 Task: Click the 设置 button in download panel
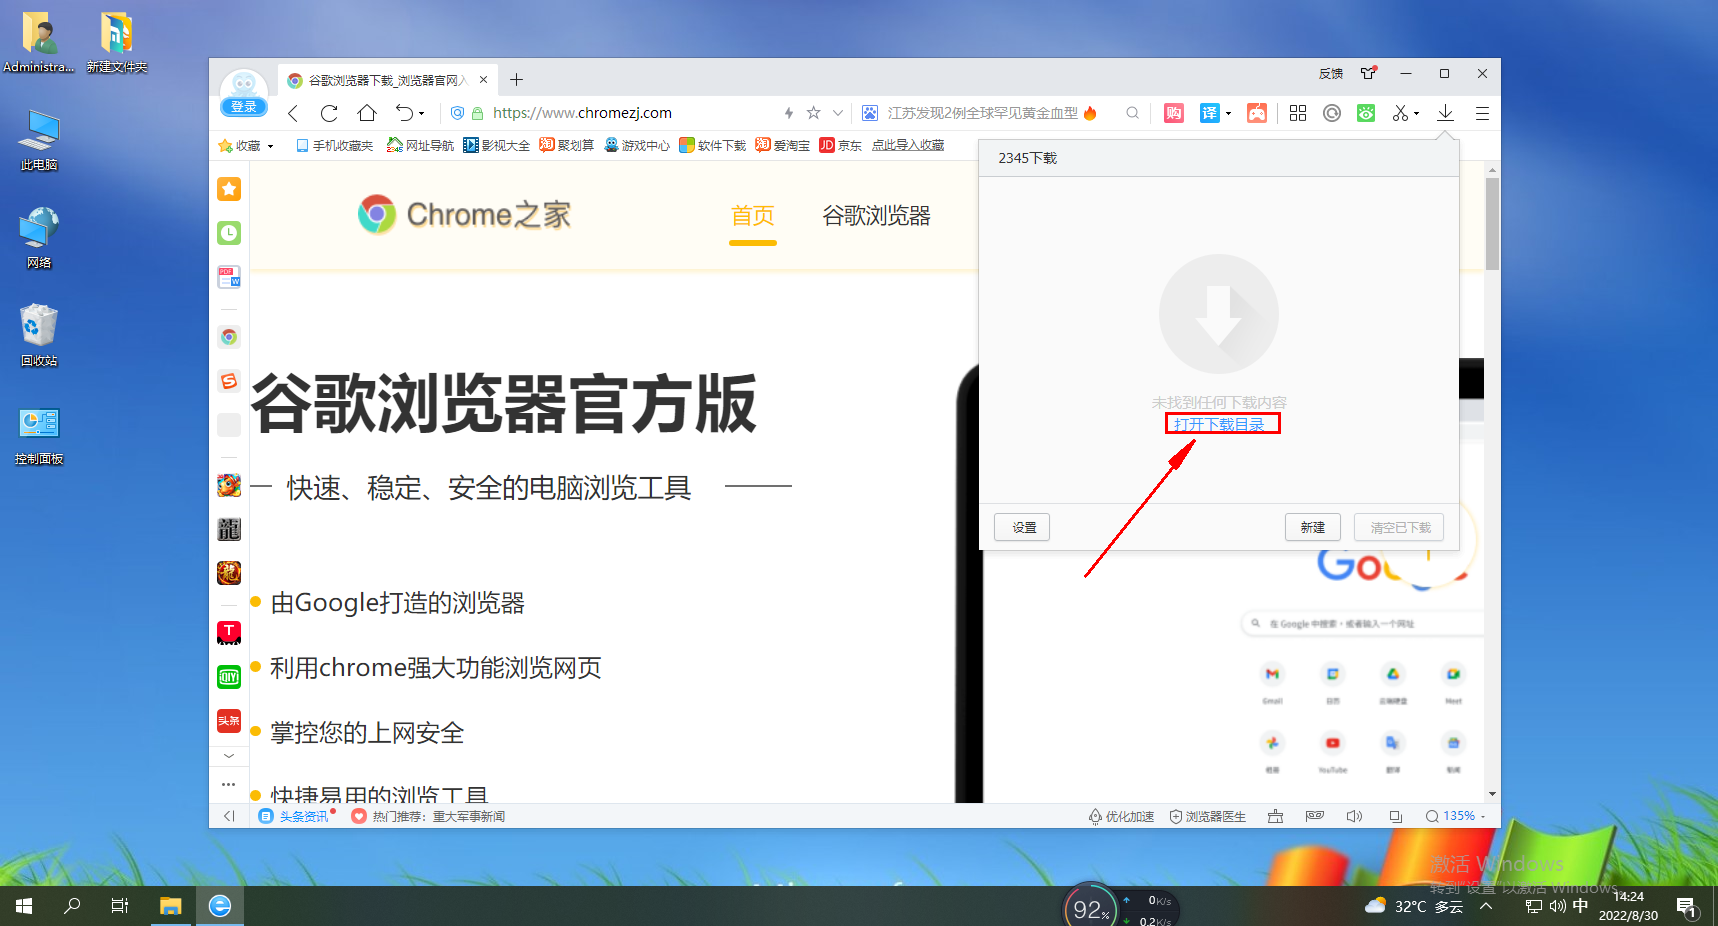tap(1022, 527)
